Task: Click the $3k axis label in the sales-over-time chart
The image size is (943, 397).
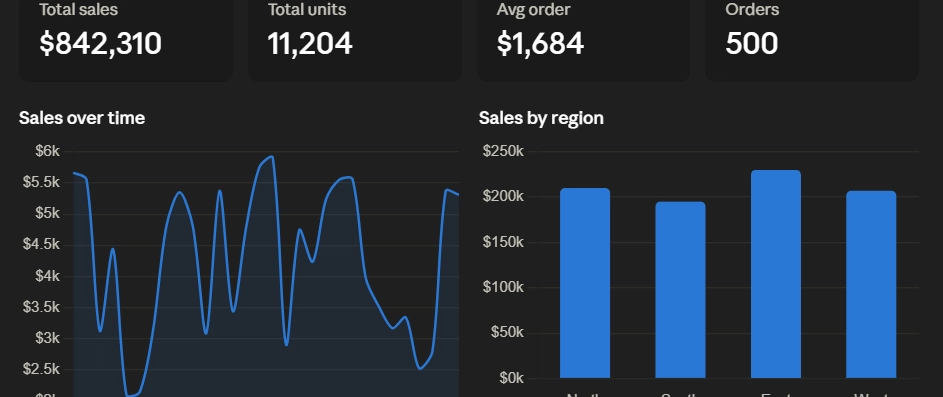Action: click(48, 338)
